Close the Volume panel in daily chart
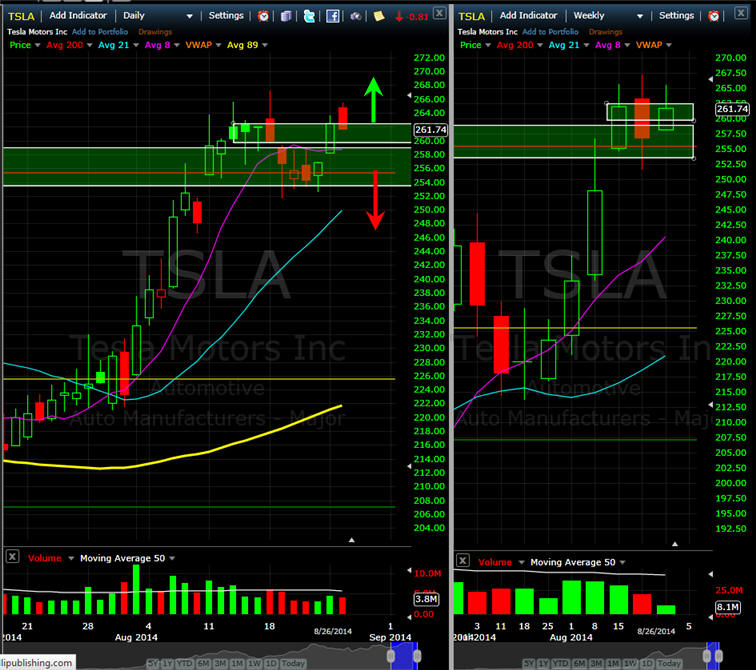Image resolution: width=756 pixels, height=670 pixels. [x=12, y=557]
